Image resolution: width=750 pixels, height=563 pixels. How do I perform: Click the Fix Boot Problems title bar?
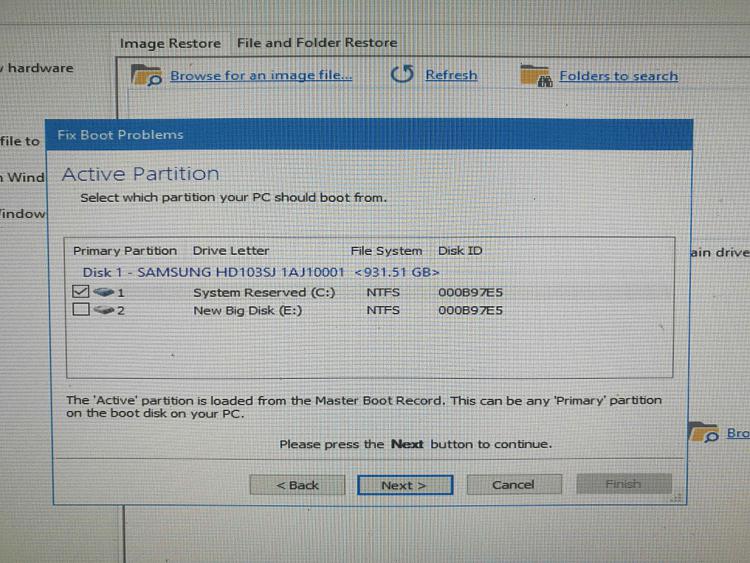tap(369, 135)
